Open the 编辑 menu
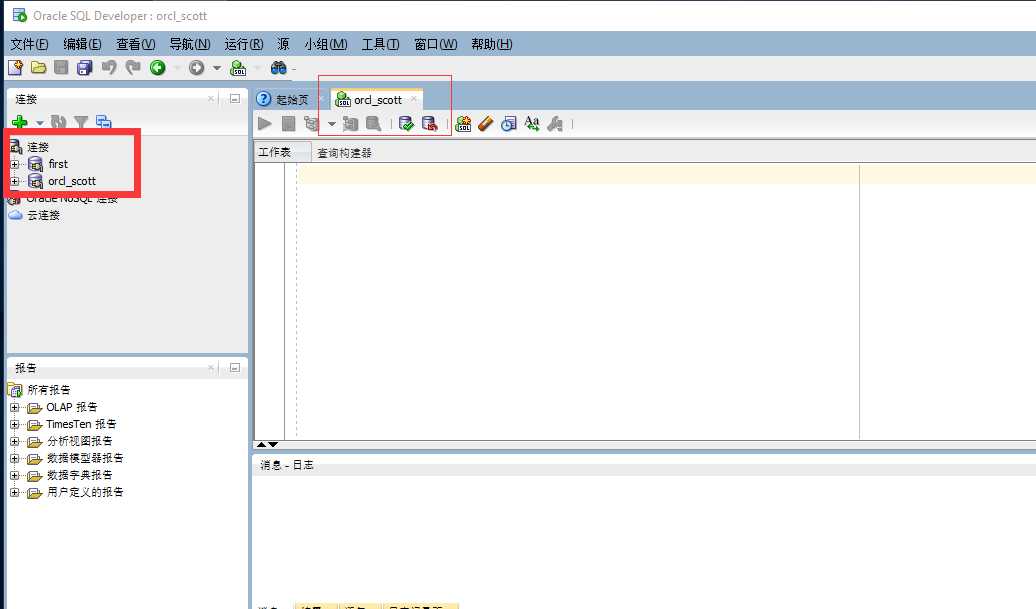Screen dimensions: 1036x609 82,44
